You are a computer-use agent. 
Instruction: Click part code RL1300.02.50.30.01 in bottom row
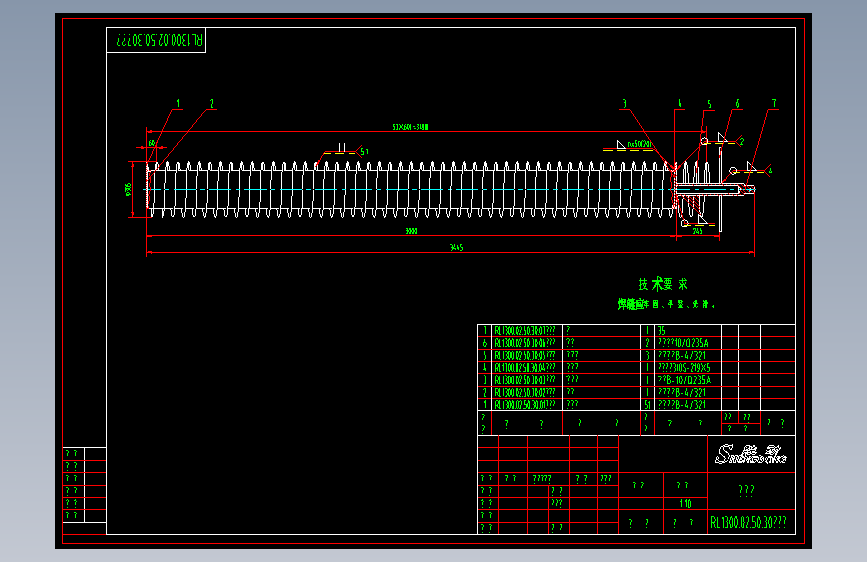pos(525,405)
